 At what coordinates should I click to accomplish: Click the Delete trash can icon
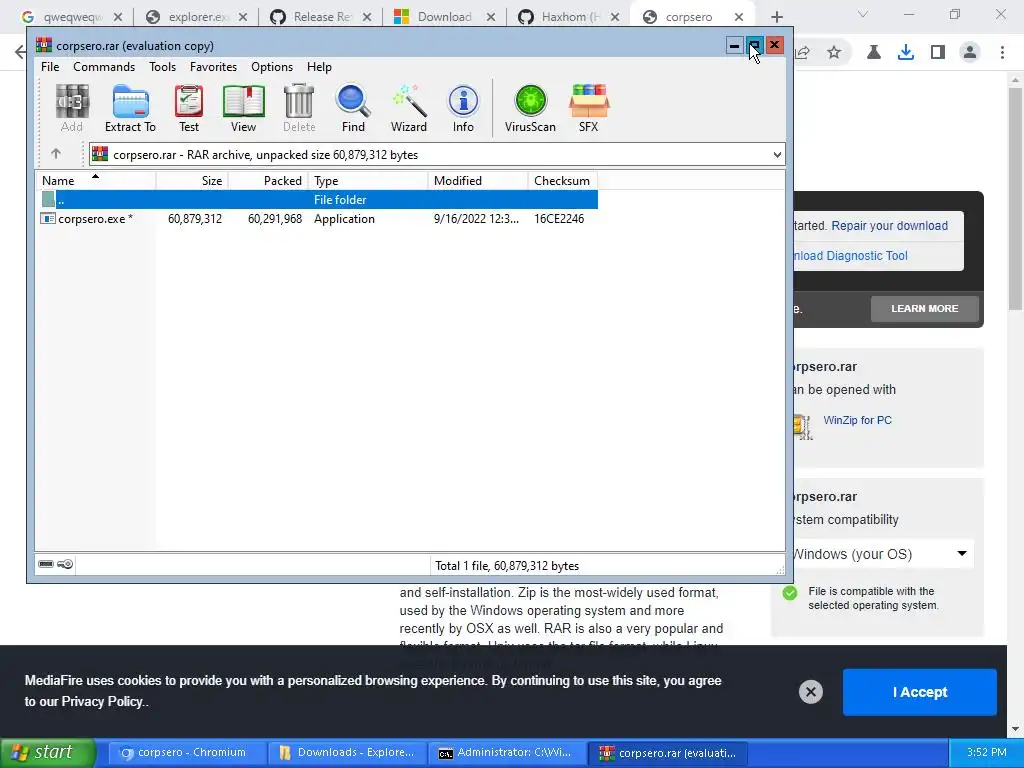(299, 108)
